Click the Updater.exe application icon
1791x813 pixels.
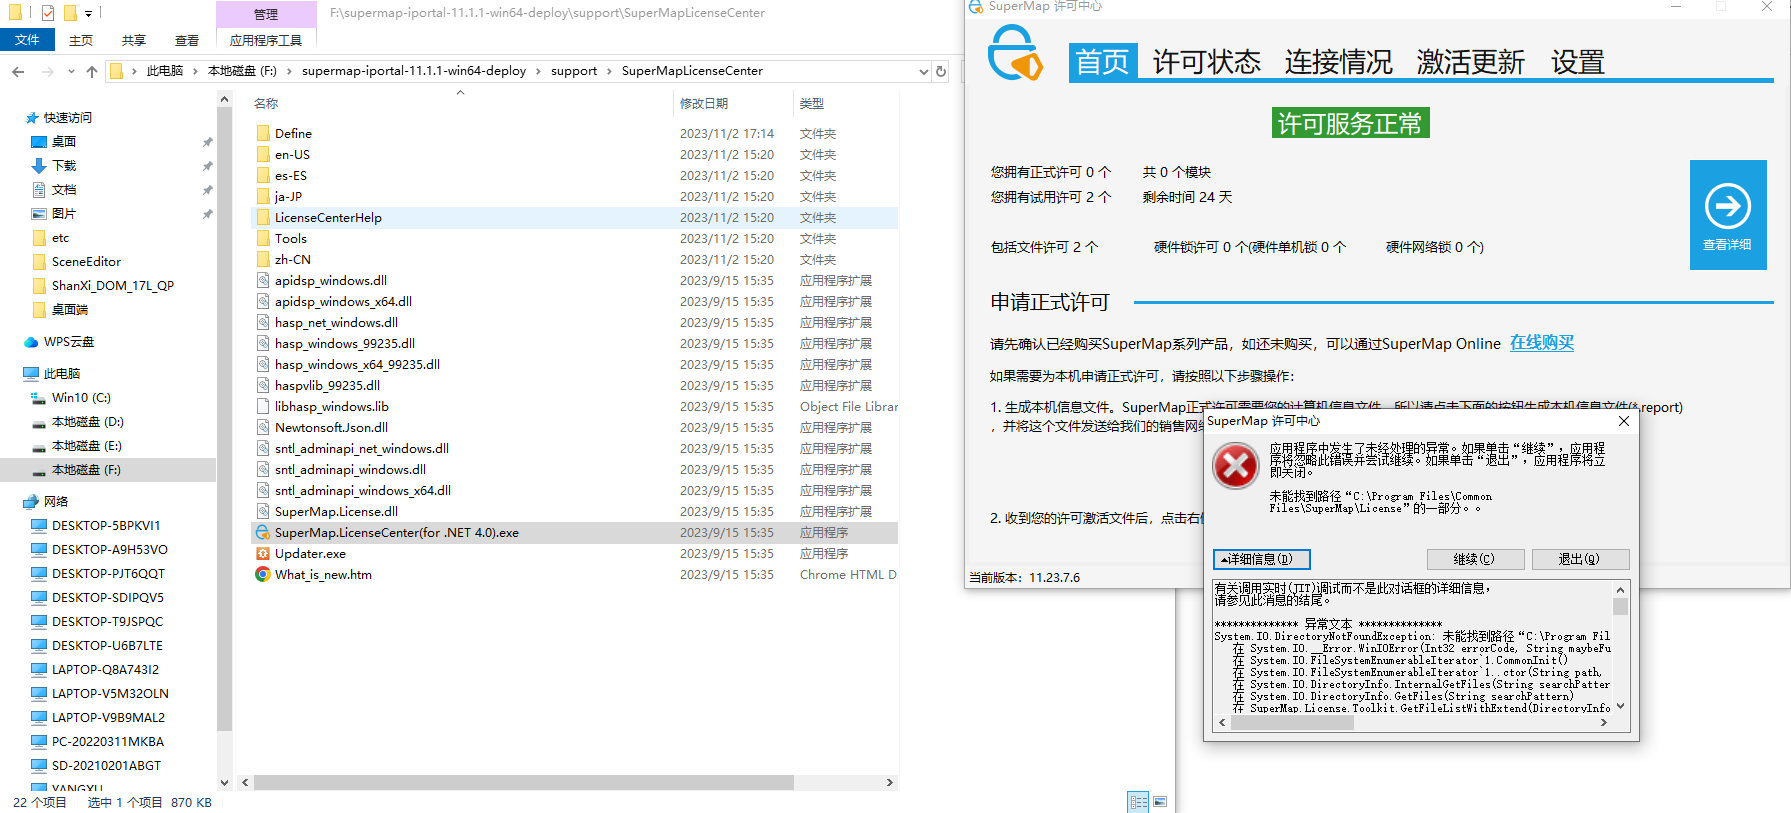point(263,554)
